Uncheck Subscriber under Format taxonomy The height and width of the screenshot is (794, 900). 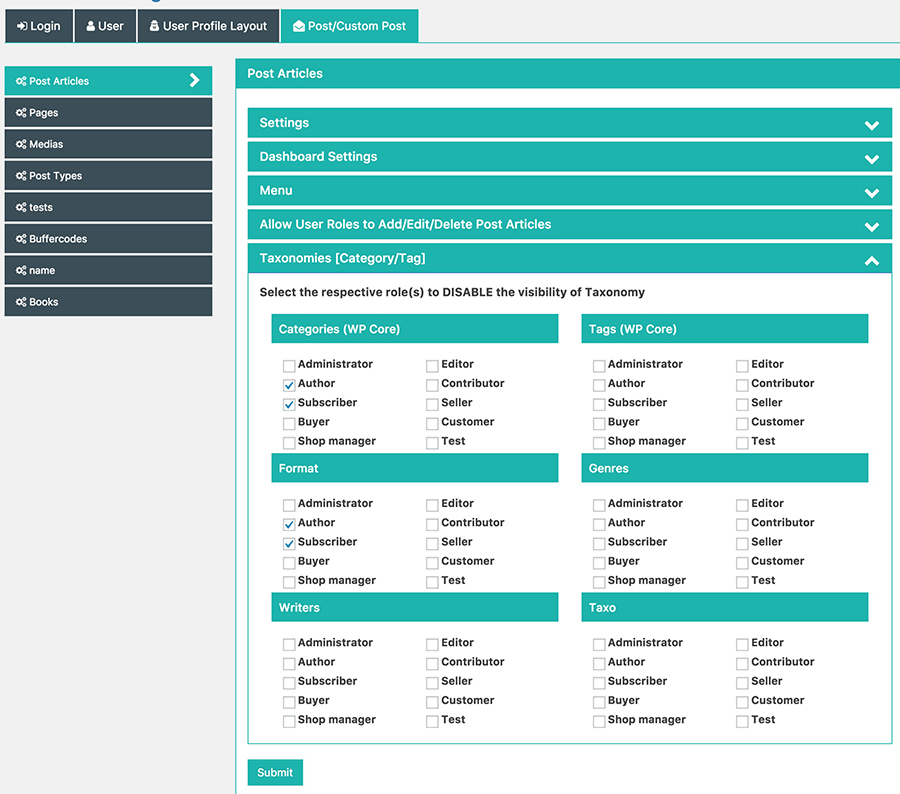click(289, 544)
